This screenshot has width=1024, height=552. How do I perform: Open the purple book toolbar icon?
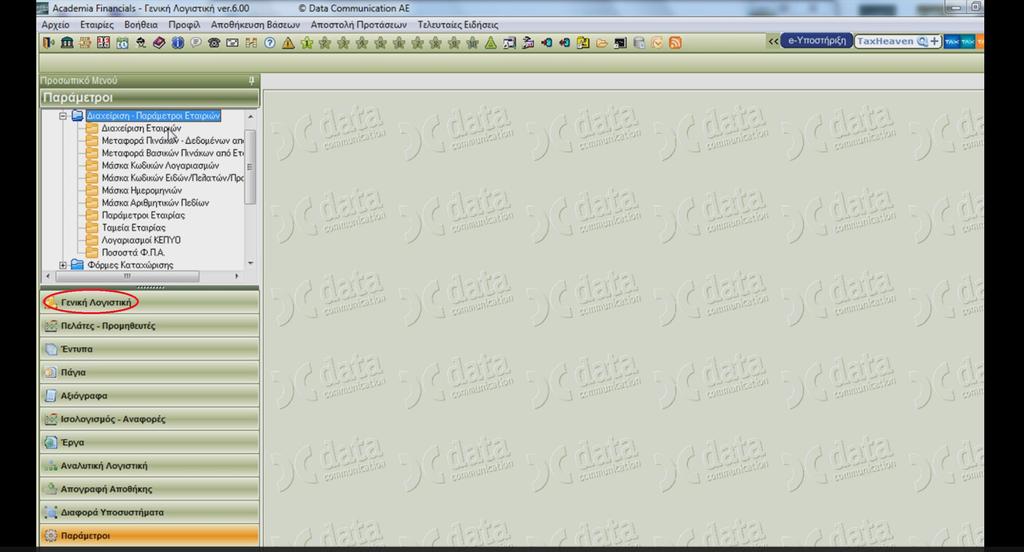click(x=159, y=43)
